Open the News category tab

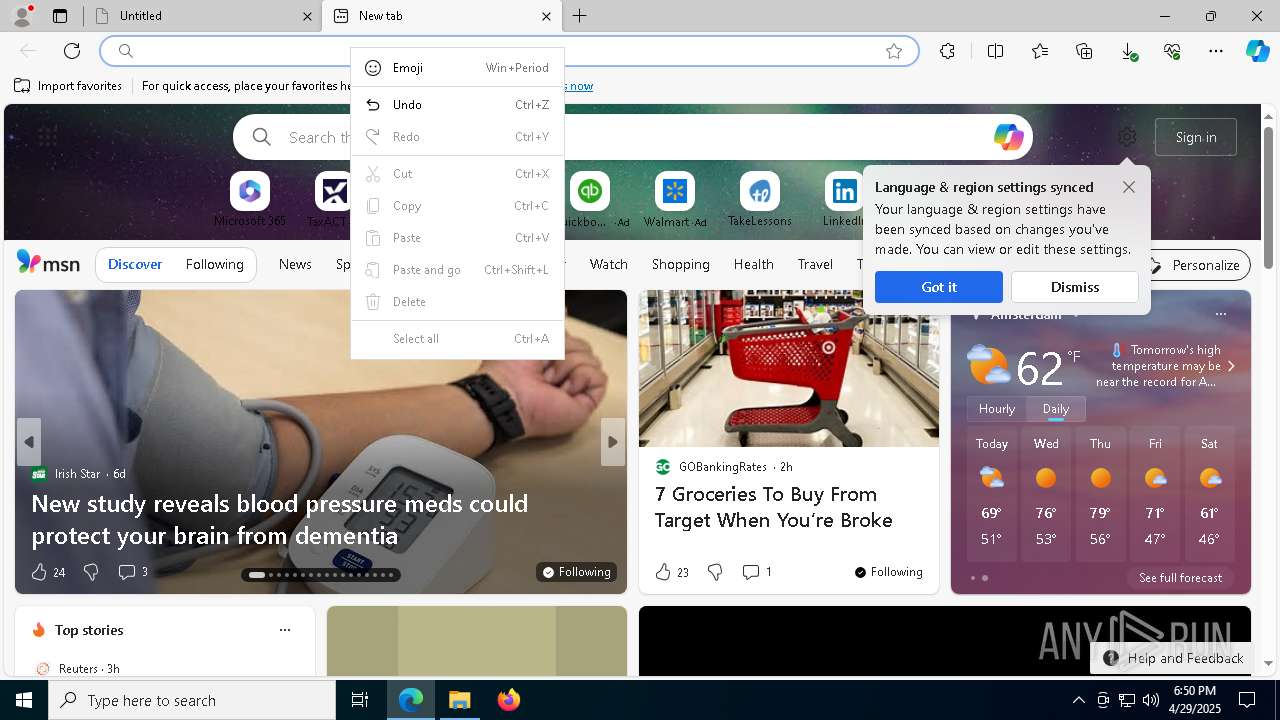295,265
